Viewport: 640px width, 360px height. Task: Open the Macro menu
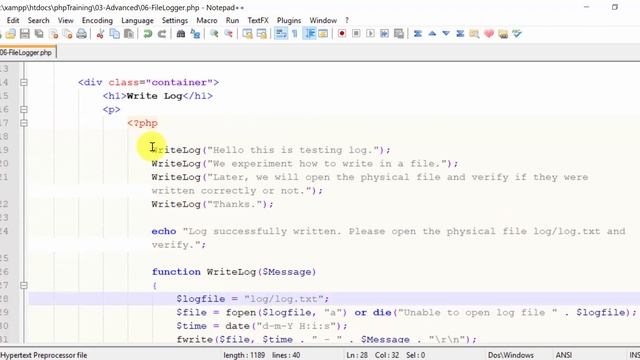point(207,20)
